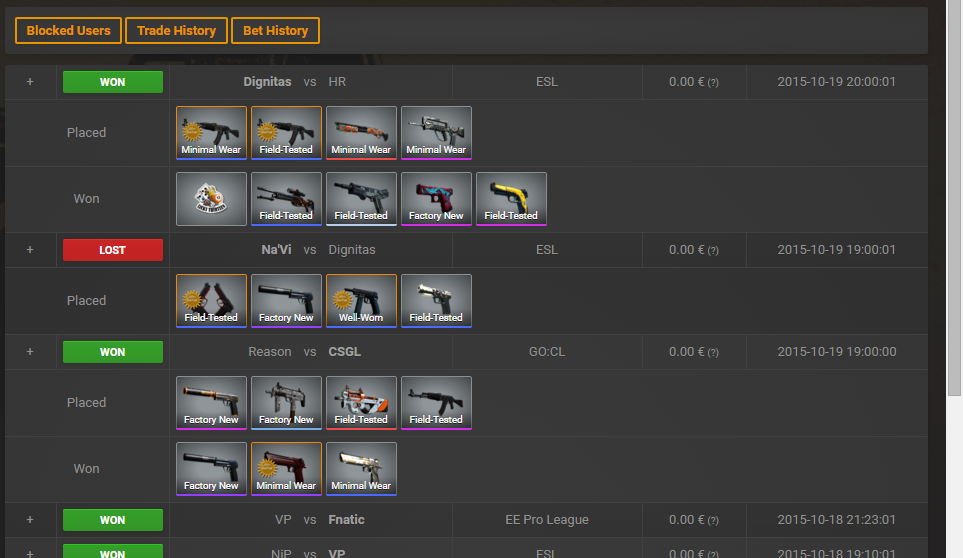Select Factory New silenced pistol won from Reason vs CSGL
This screenshot has height=558, width=963.
coord(211,469)
